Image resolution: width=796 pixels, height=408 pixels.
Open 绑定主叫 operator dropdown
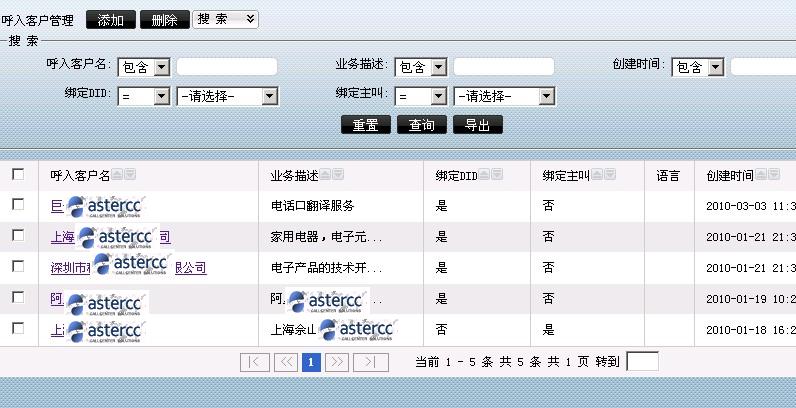421,96
